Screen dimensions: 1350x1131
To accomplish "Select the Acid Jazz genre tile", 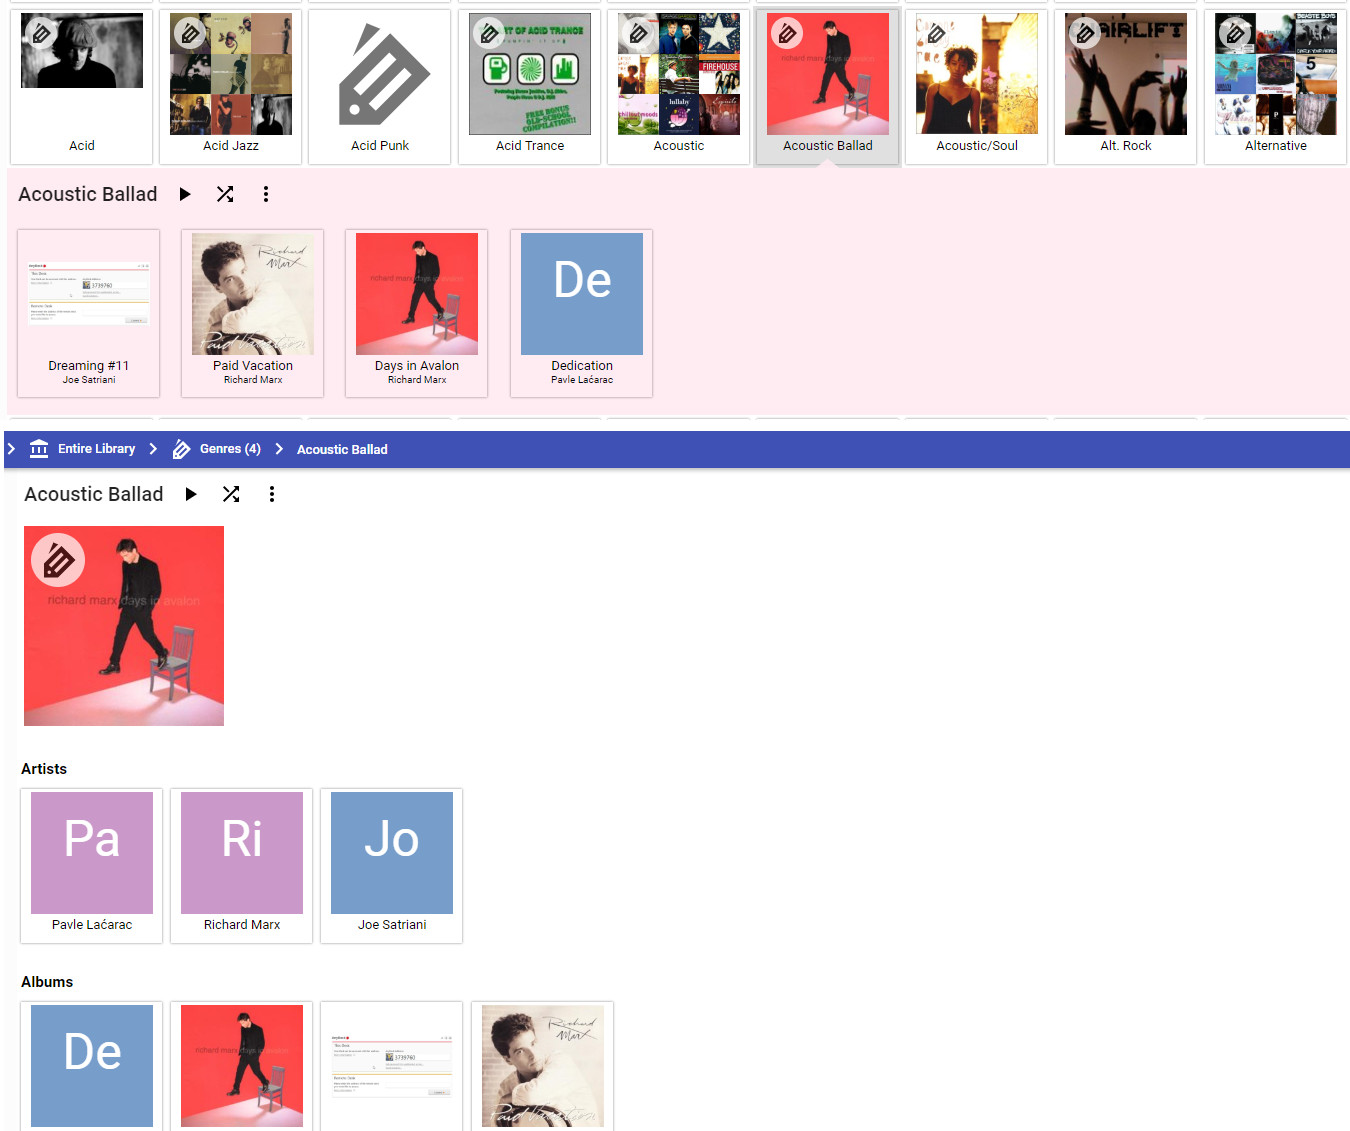I will (x=231, y=86).
